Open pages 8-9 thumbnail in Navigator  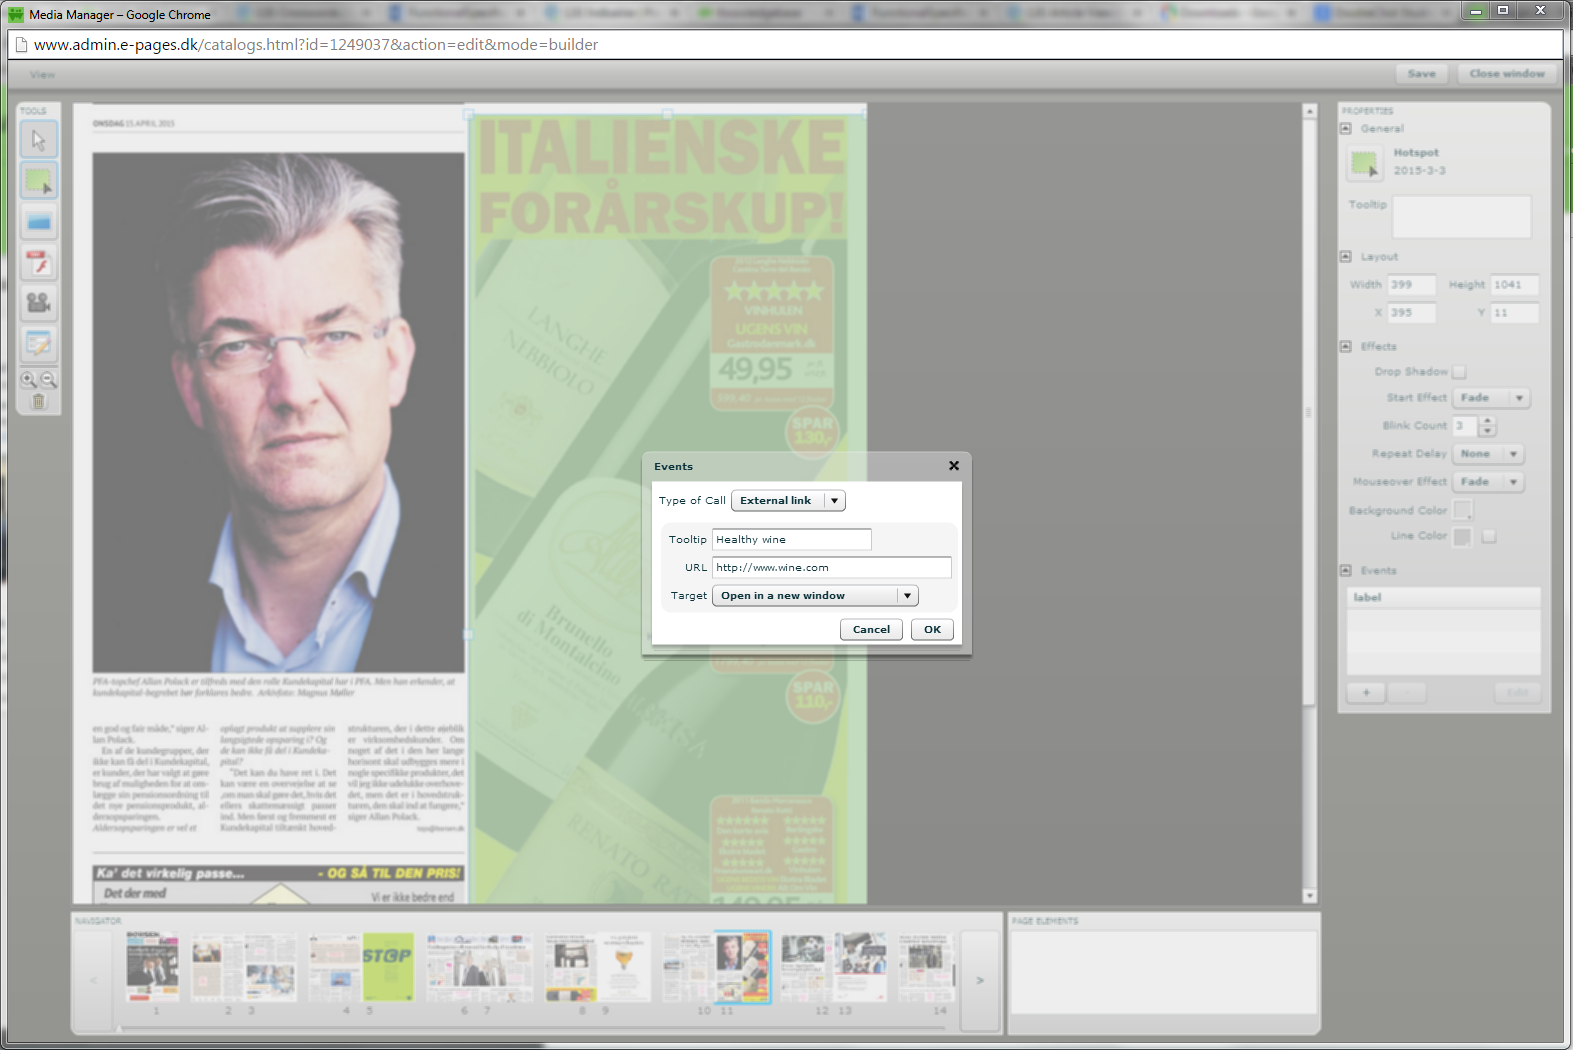(x=597, y=967)
